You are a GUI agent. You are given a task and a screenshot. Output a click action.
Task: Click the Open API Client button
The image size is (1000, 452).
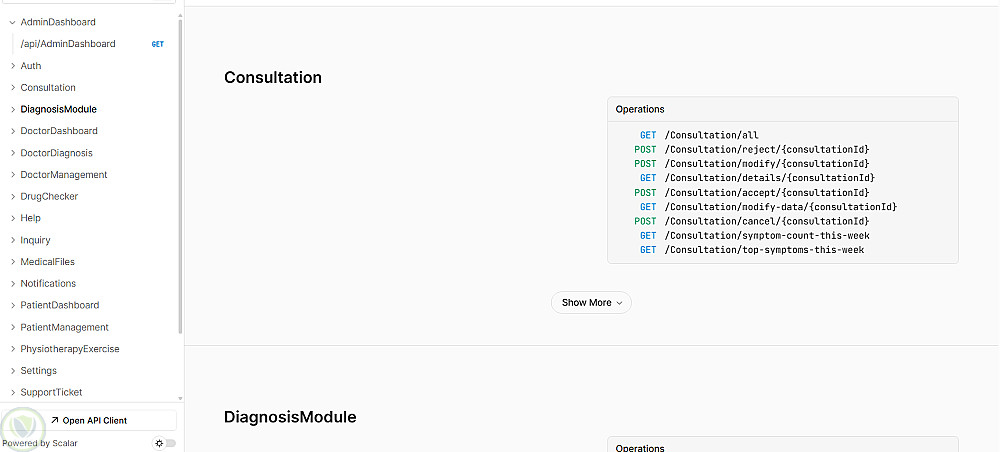coord(95,421)
